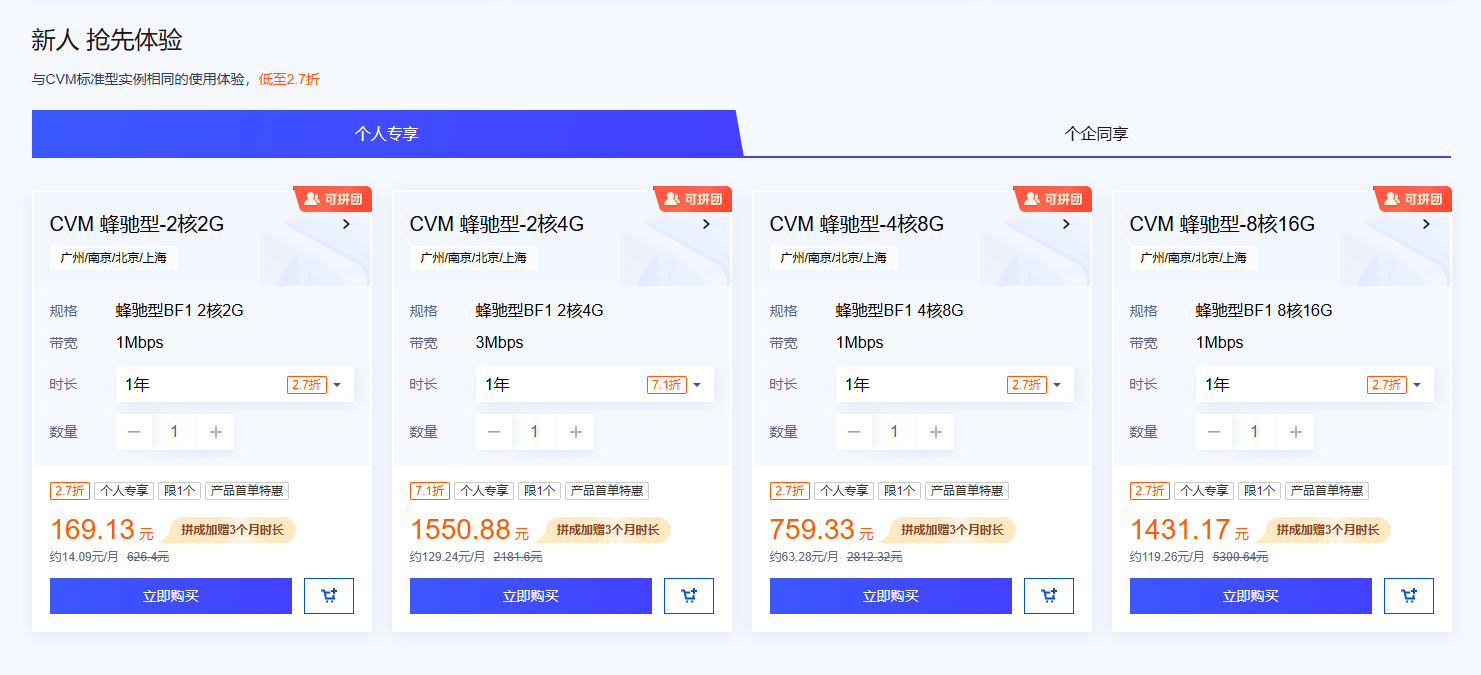1481x675 pixels.
Task: Click 拼成加赠3个月时长 on 1550.88元 card
Action: point(606,530)
